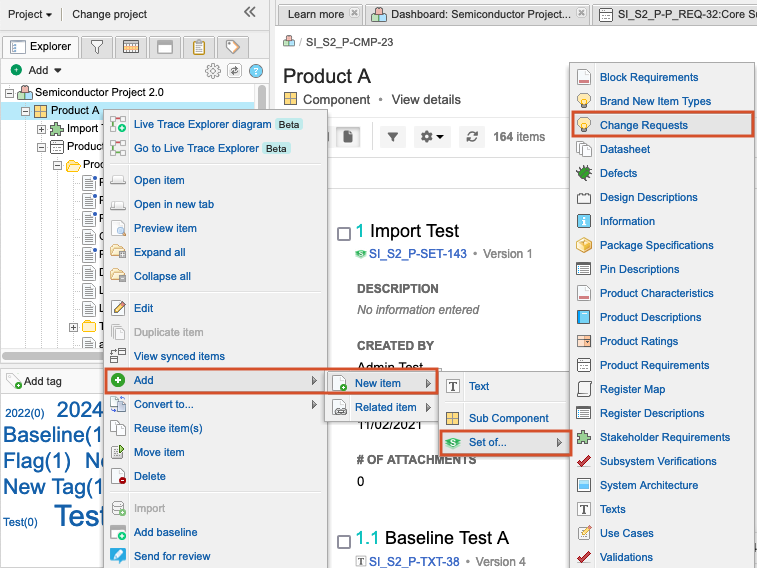This screenshot has width=757, height=568.
Task: Switch to Dashboard: Semiconductor Project tab
Action: [x=480, y=14]
